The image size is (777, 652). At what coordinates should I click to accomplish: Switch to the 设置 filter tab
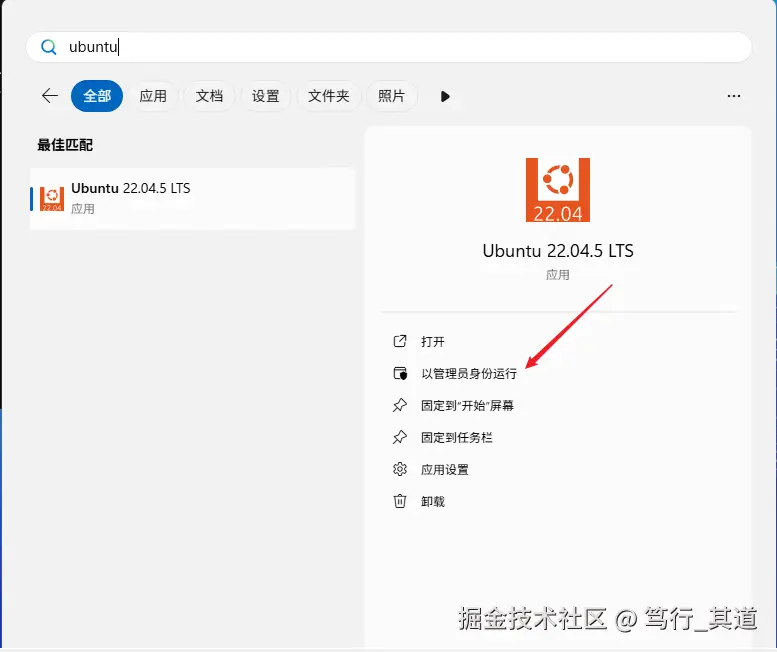pyautogui.click(x=266, y=96)
